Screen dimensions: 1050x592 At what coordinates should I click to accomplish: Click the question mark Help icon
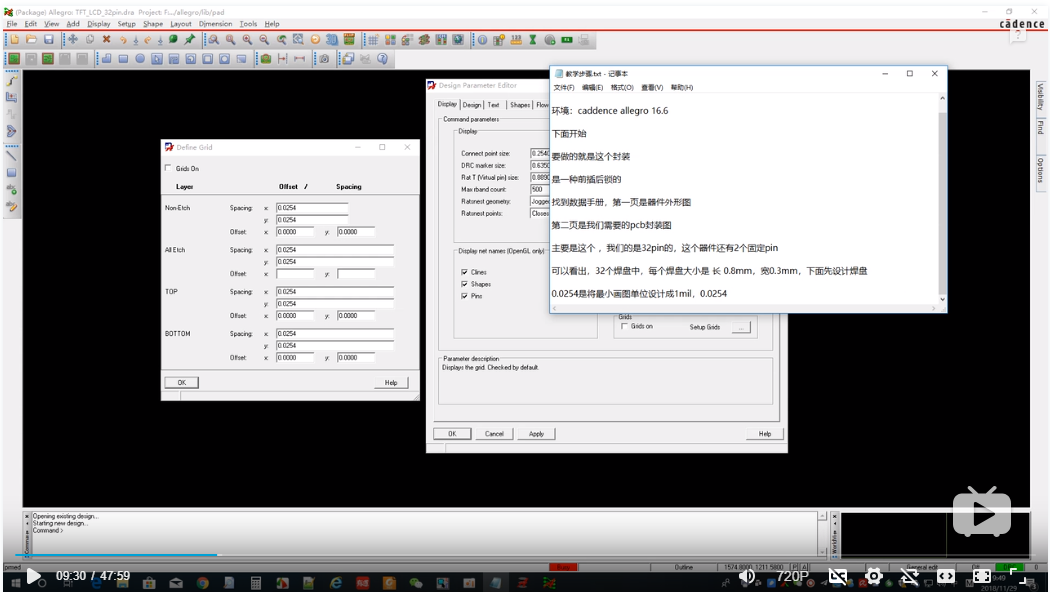point(382,59)
